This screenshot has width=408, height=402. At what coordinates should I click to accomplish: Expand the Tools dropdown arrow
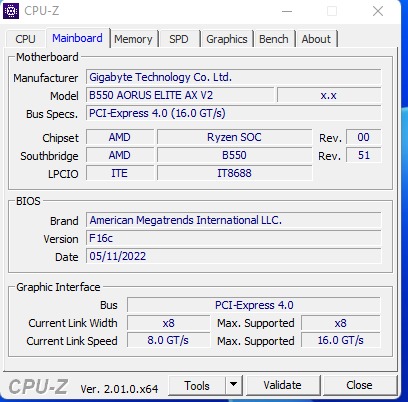234,386
